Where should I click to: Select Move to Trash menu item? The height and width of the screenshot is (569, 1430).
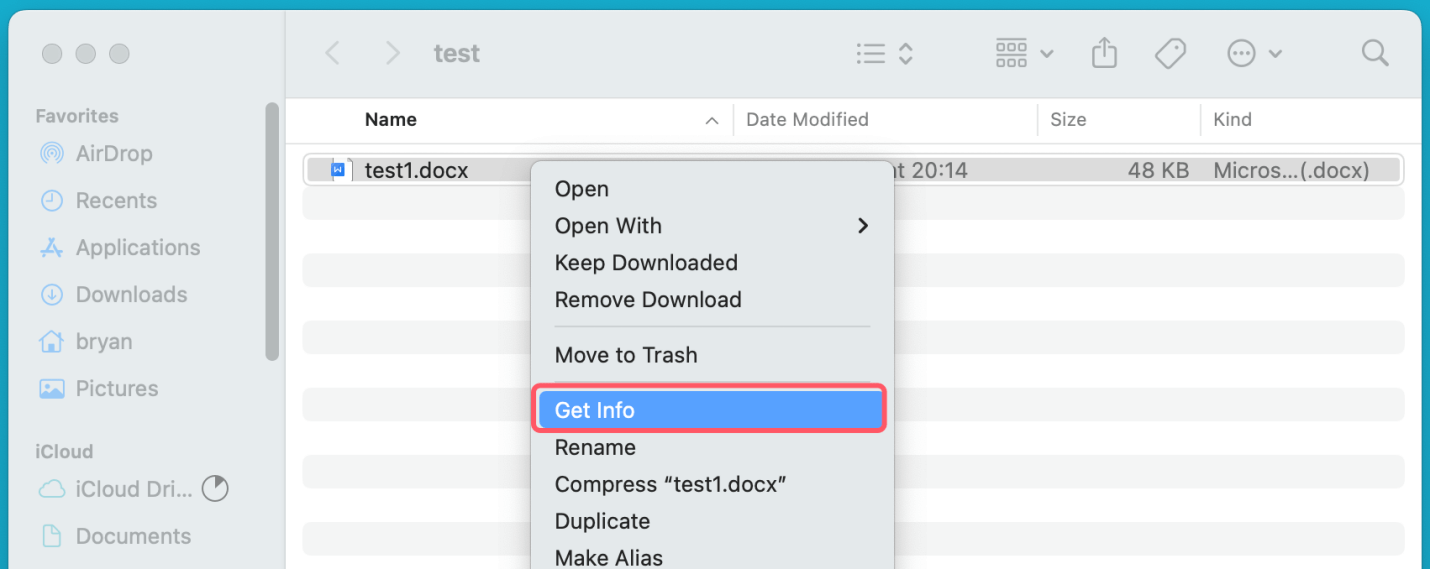(626, 355)
